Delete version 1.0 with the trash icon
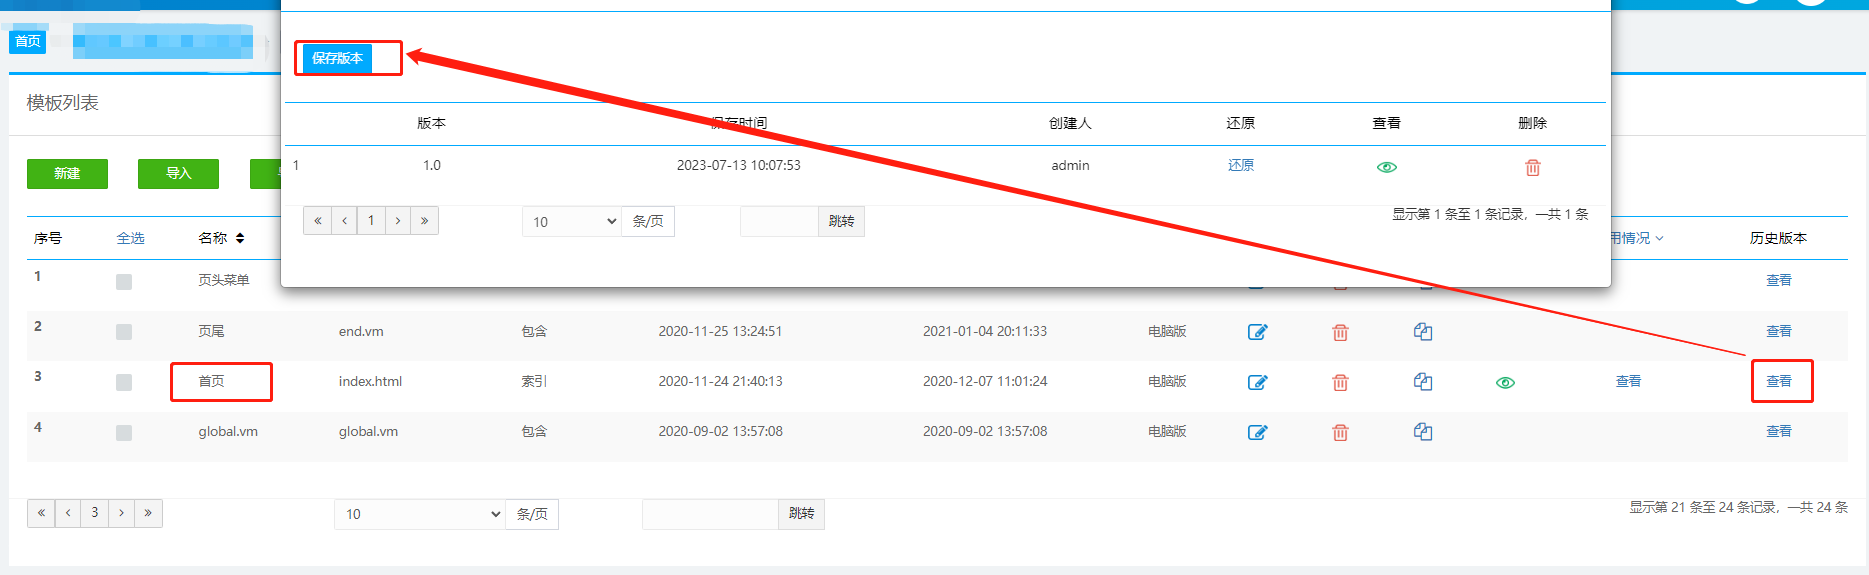The height and width of the screenshot is (575, 1869). (x=1532, y=167)
